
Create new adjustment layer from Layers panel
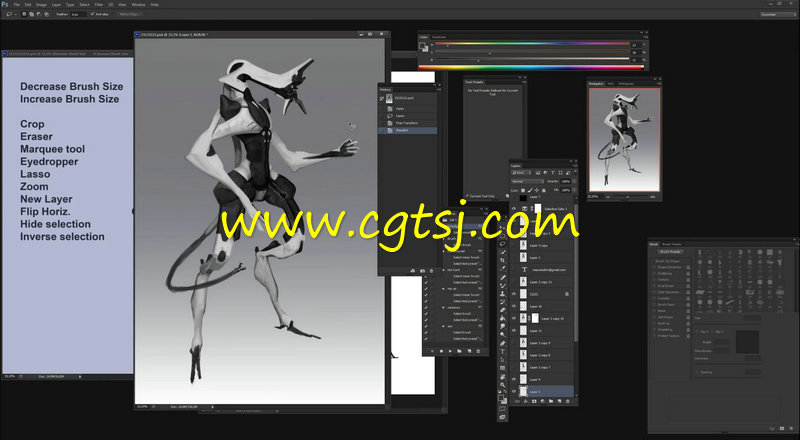coord(542,401)
